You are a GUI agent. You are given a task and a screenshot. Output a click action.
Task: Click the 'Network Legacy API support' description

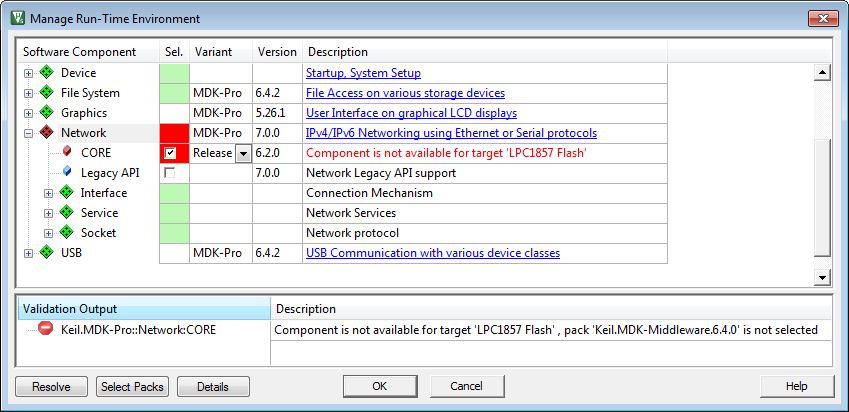coord(381,173)
